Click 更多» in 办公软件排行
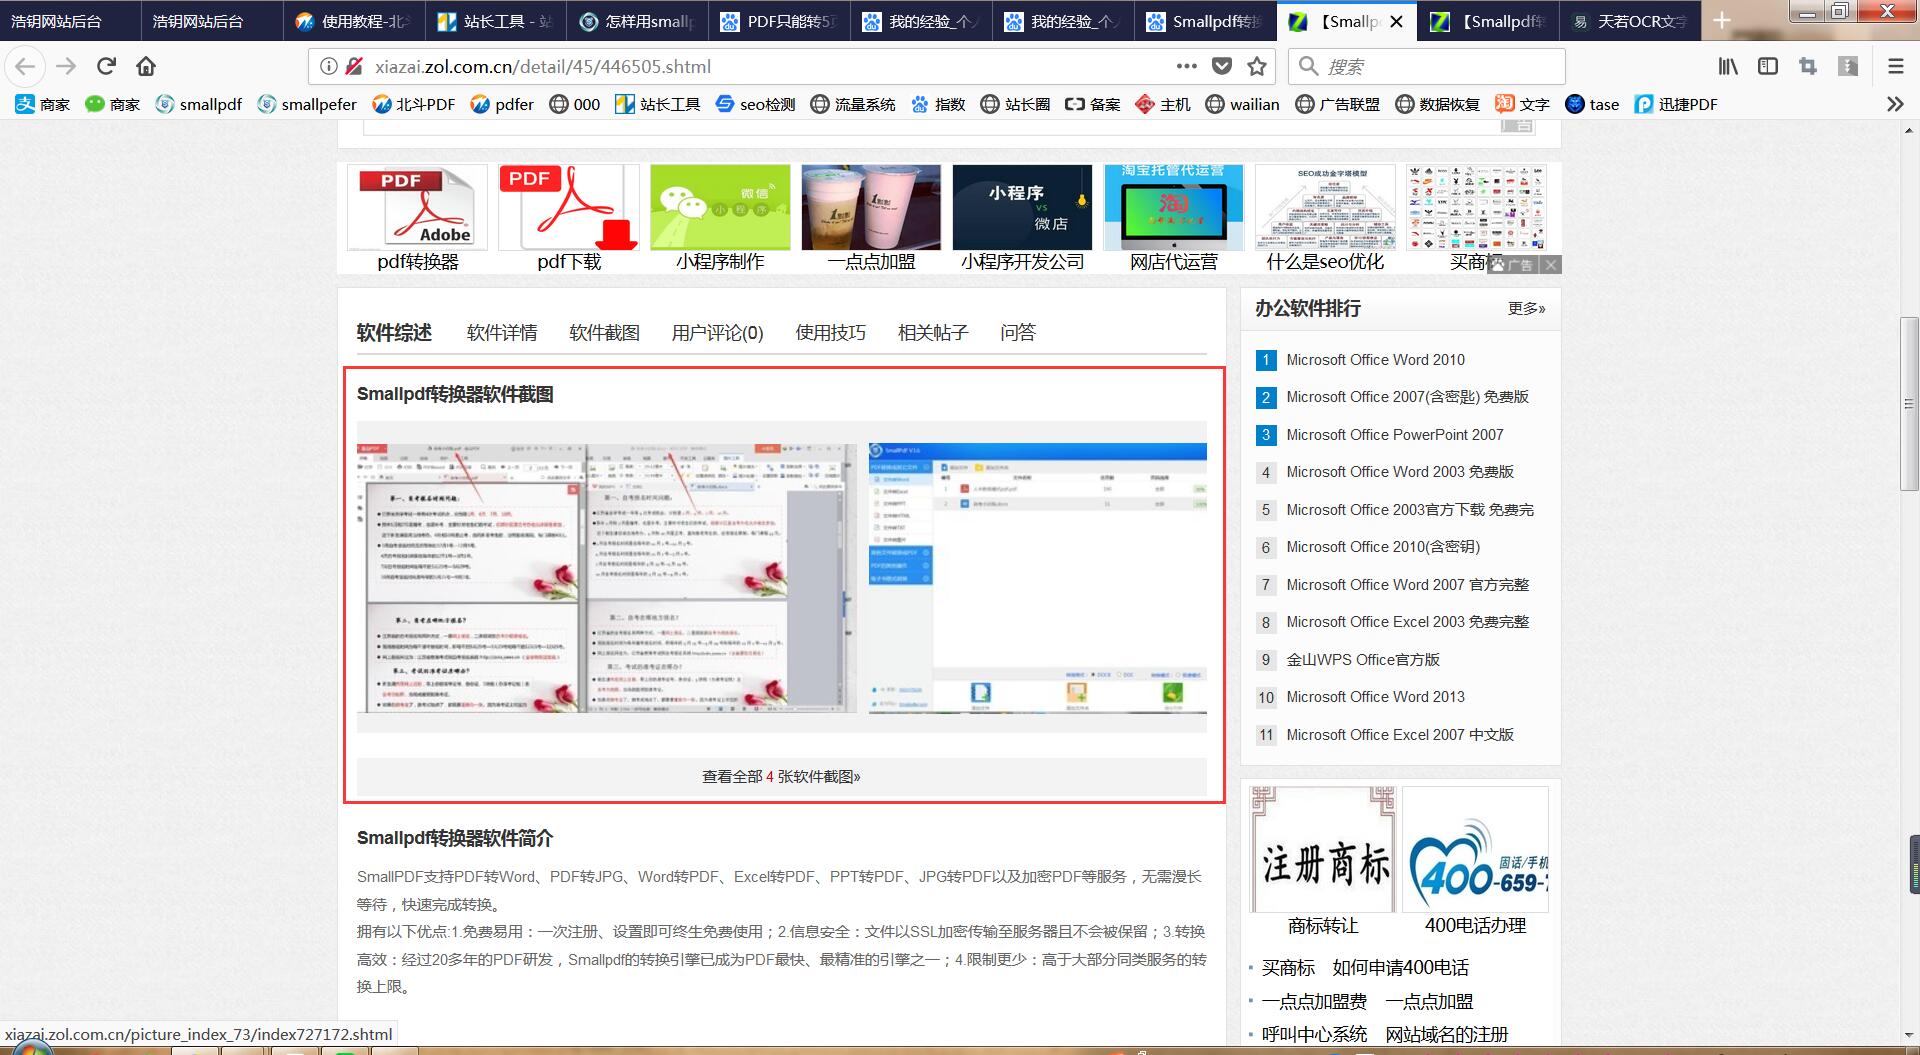The image size is (1920, 1055). pyautogui.click(x=1526, y=309)
